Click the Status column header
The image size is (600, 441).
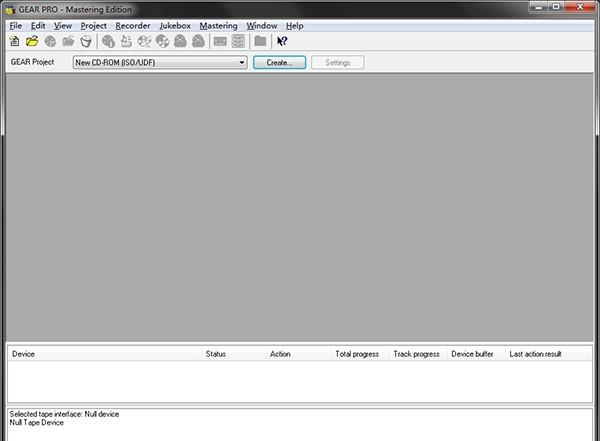tap(233, 354)
